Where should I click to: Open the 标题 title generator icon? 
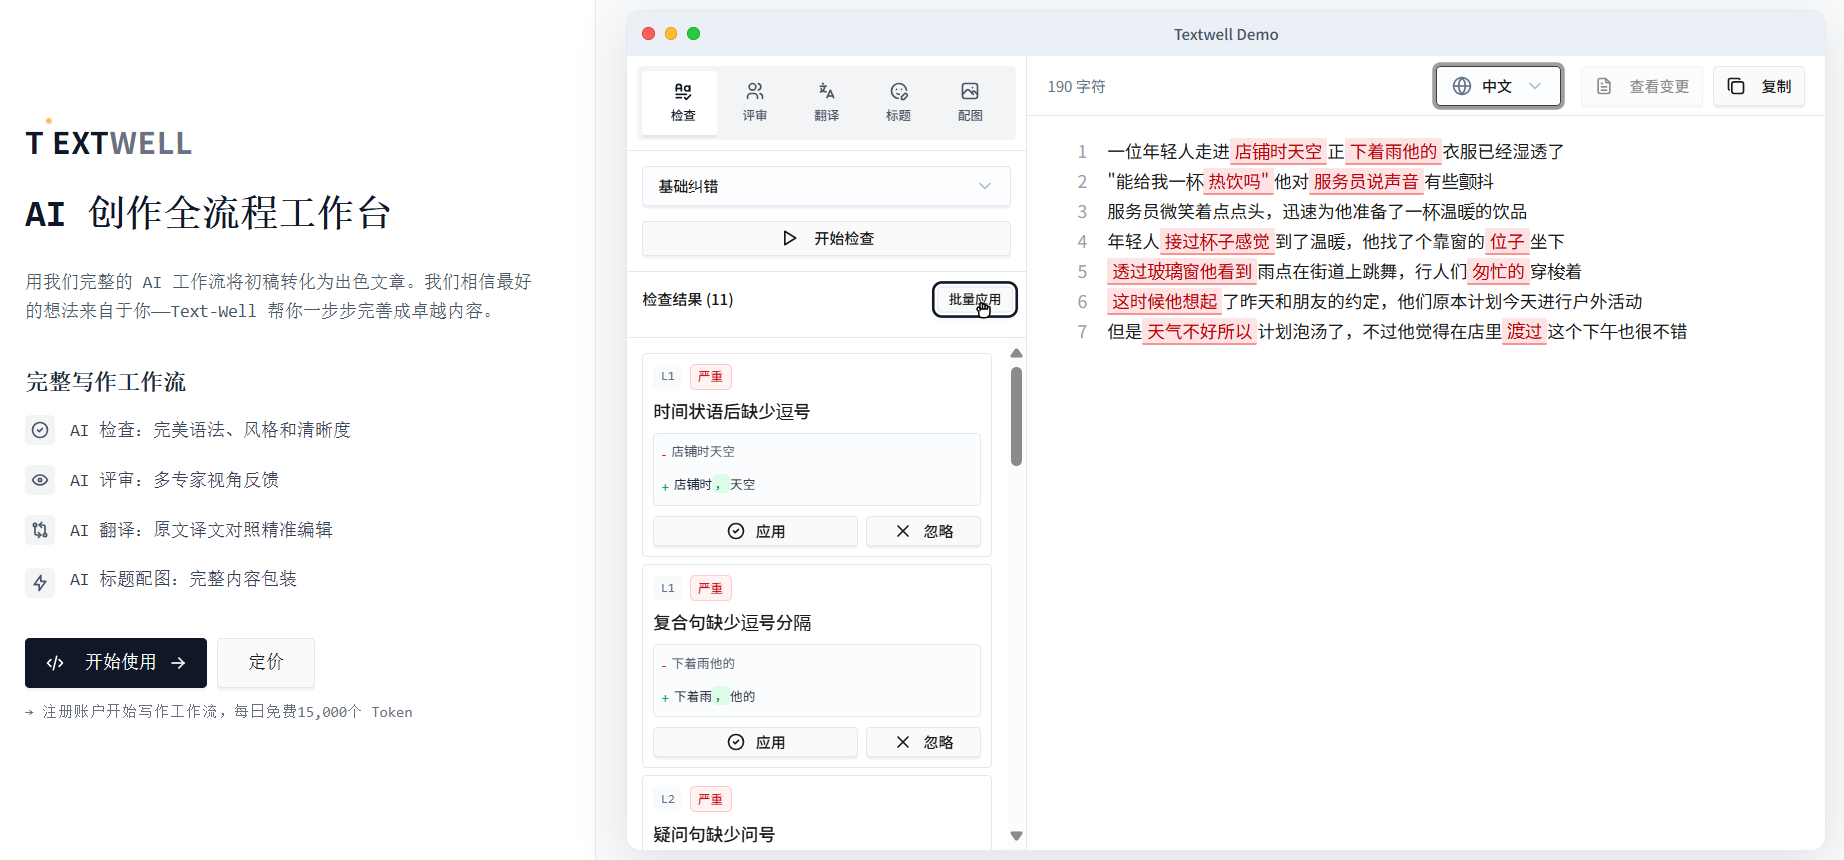tap(898, 102)
